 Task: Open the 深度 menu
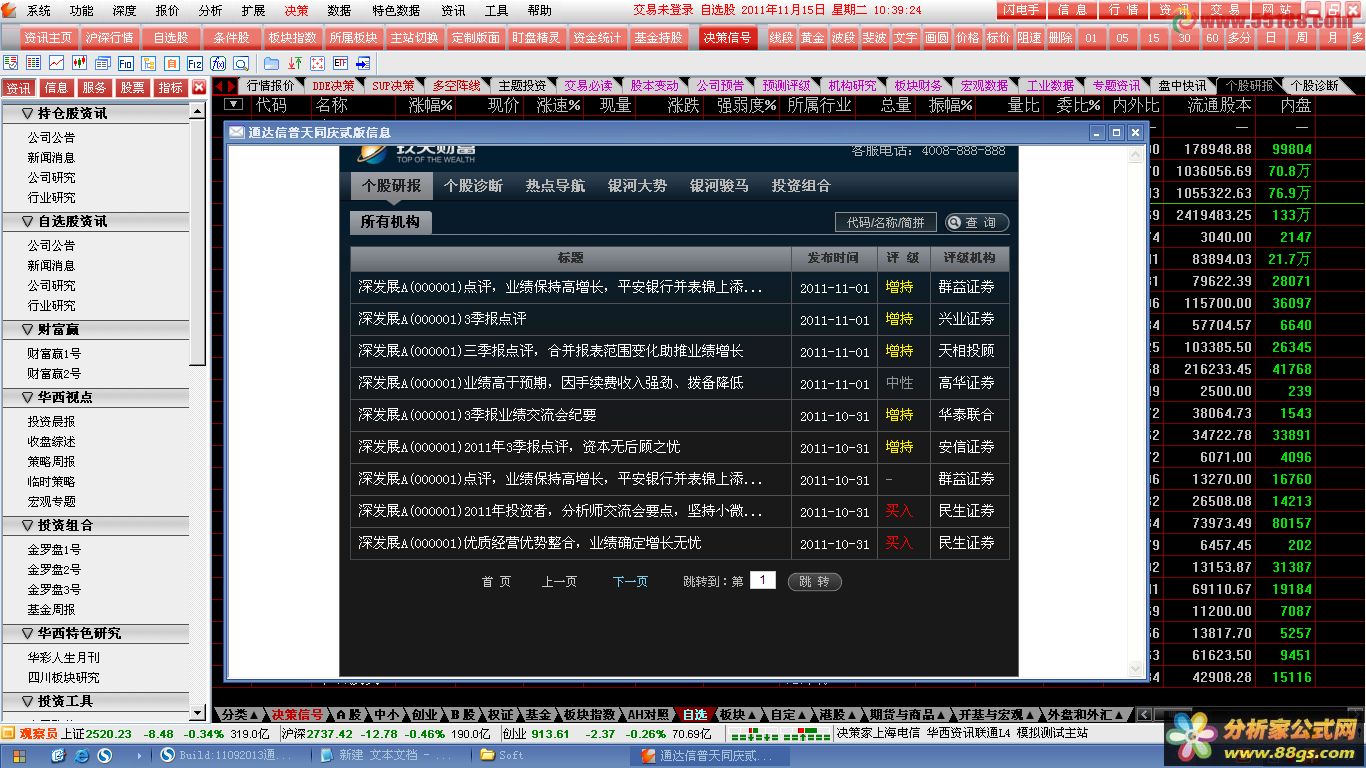124,10
